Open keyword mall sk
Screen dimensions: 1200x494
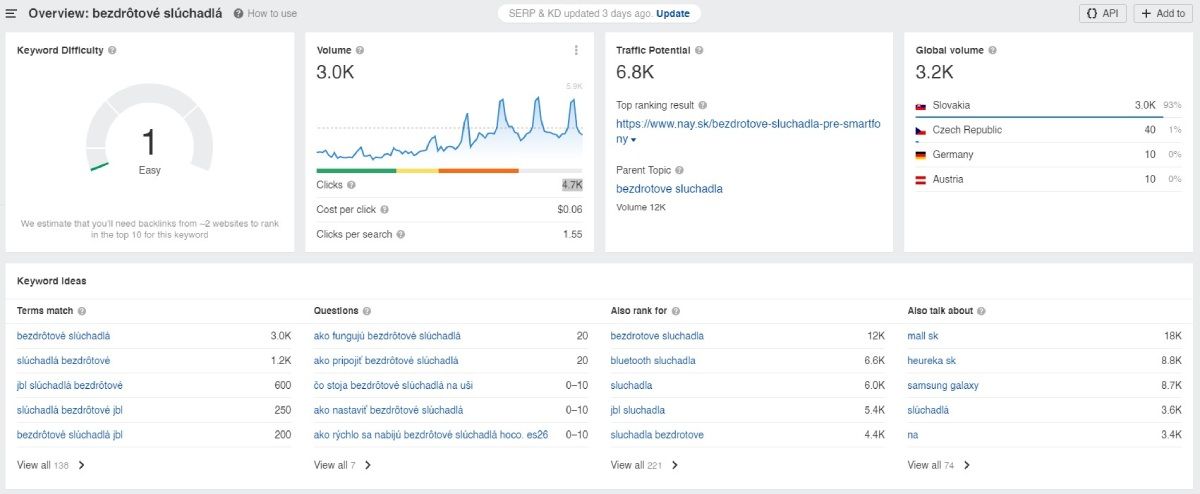click(x=923, y=336)
